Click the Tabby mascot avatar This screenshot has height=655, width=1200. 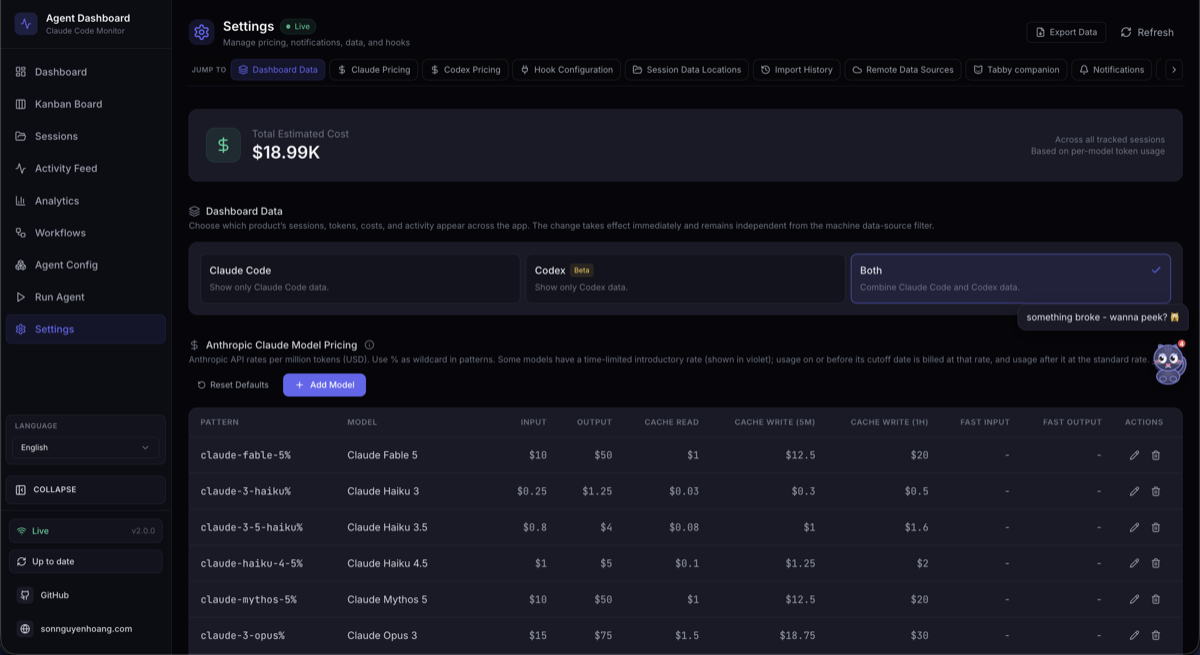point(1169,363)
